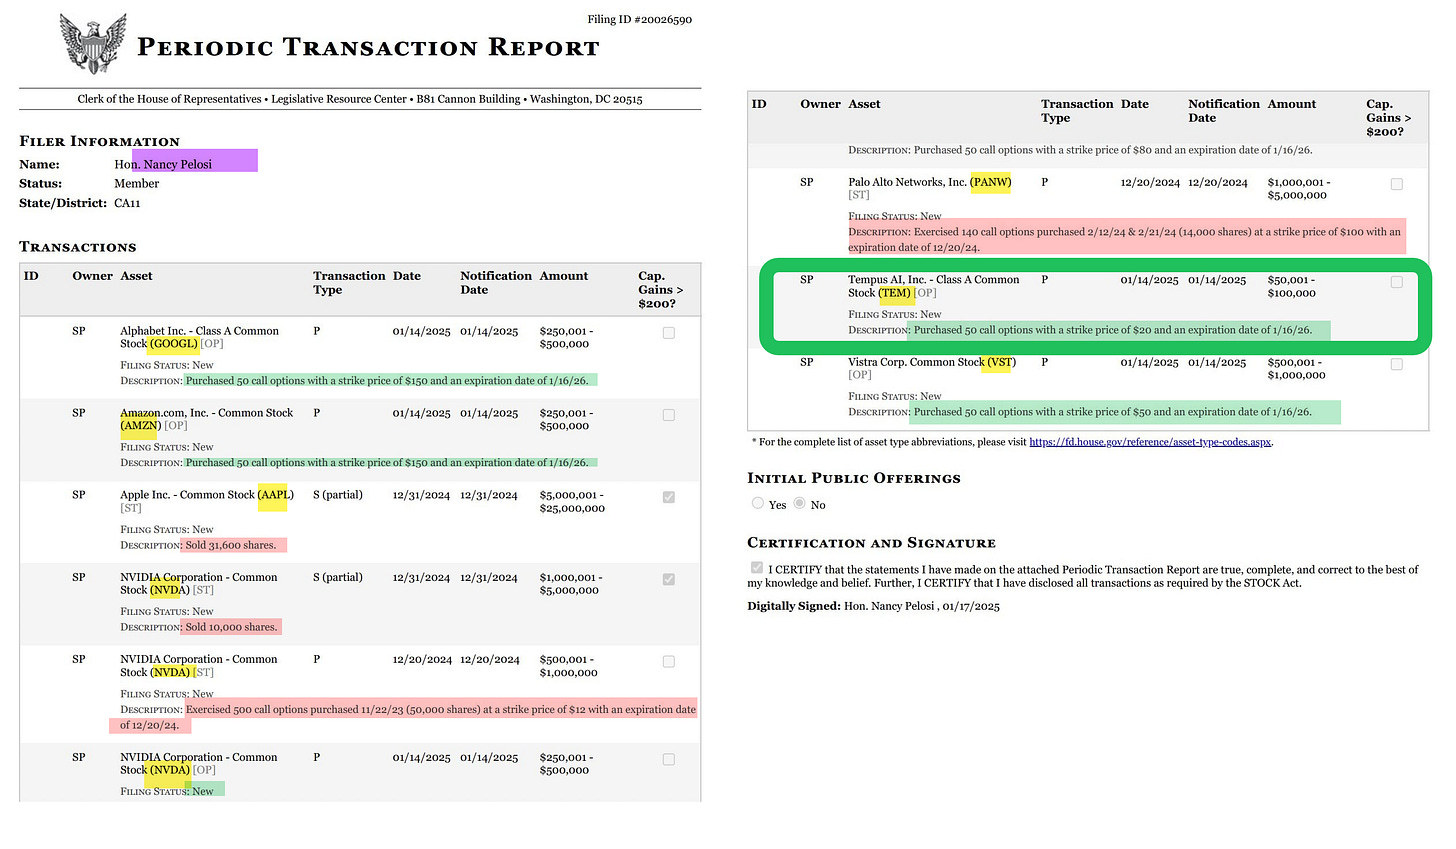Check Cap. Gains box for the Amazon (AMZN) row
The width and height of the screenshot is (1456, 849).
coord(669,415)
